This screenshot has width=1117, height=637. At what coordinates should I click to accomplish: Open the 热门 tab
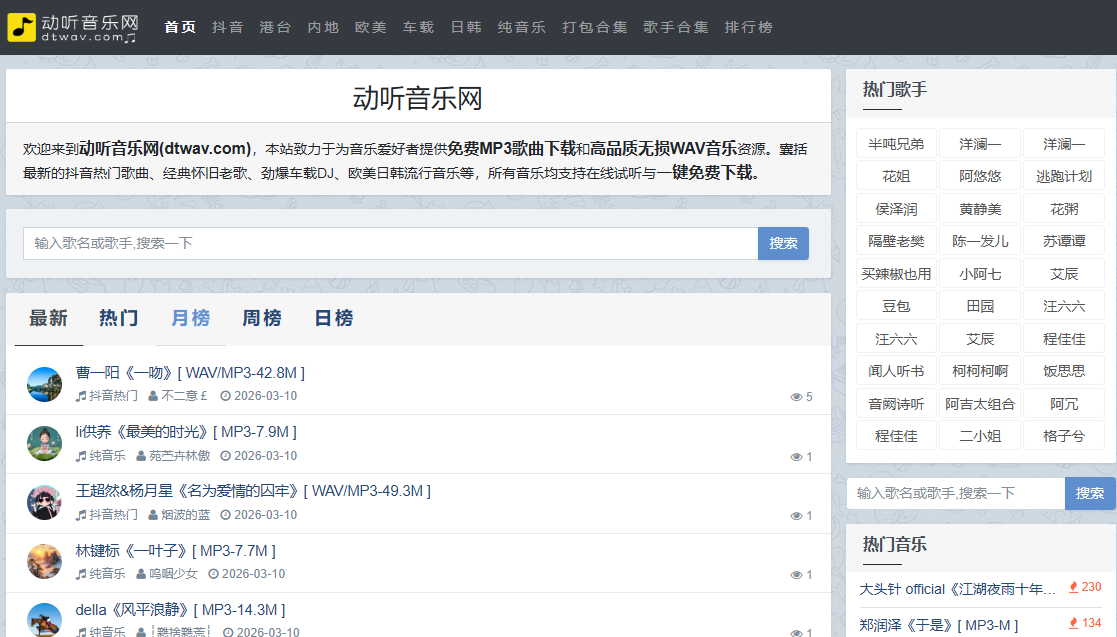(x=119, y=318)
